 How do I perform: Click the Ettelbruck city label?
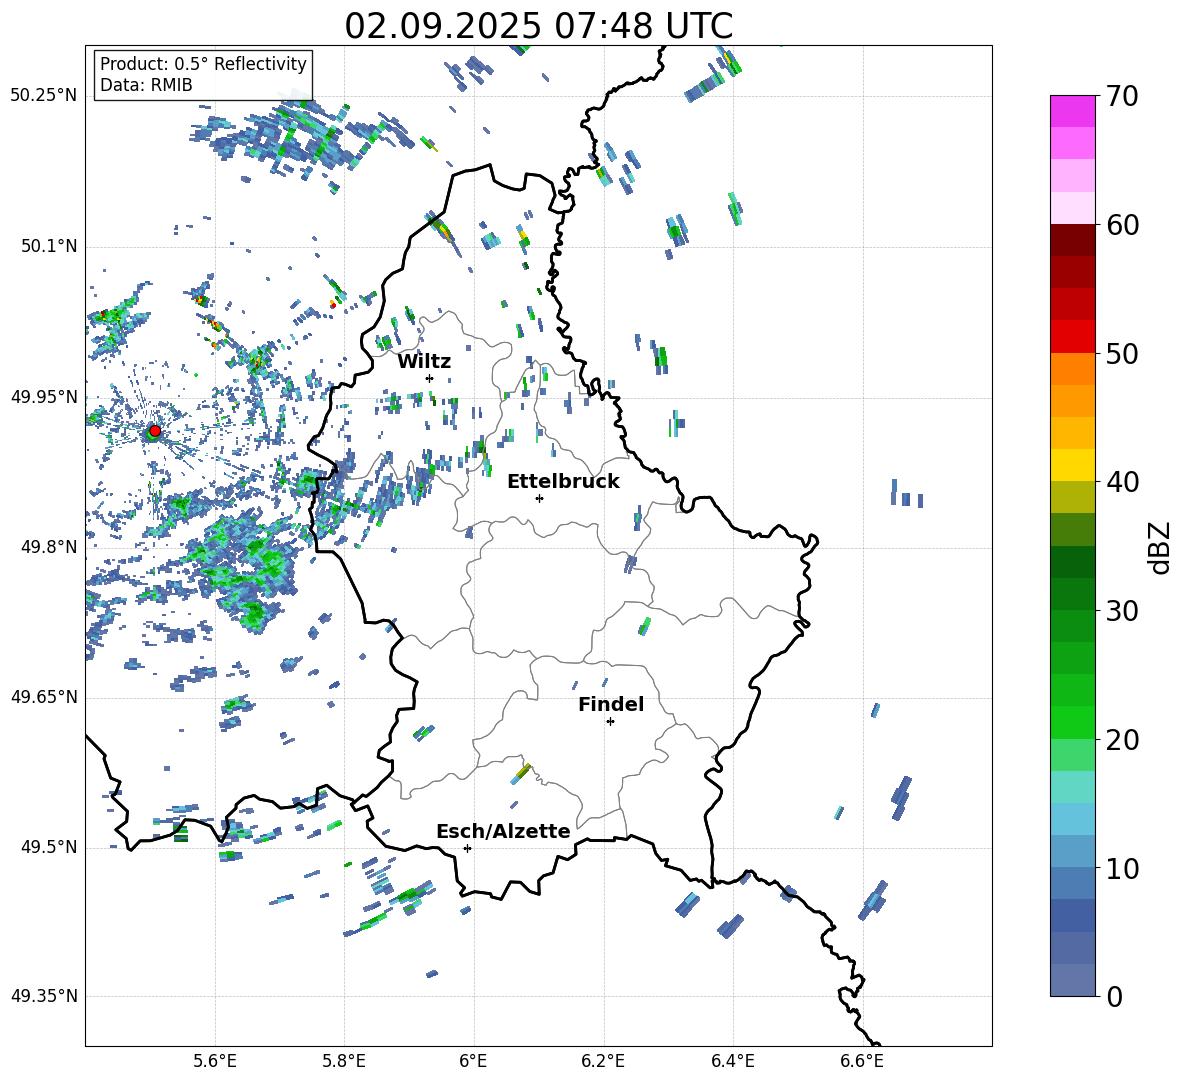563,482
